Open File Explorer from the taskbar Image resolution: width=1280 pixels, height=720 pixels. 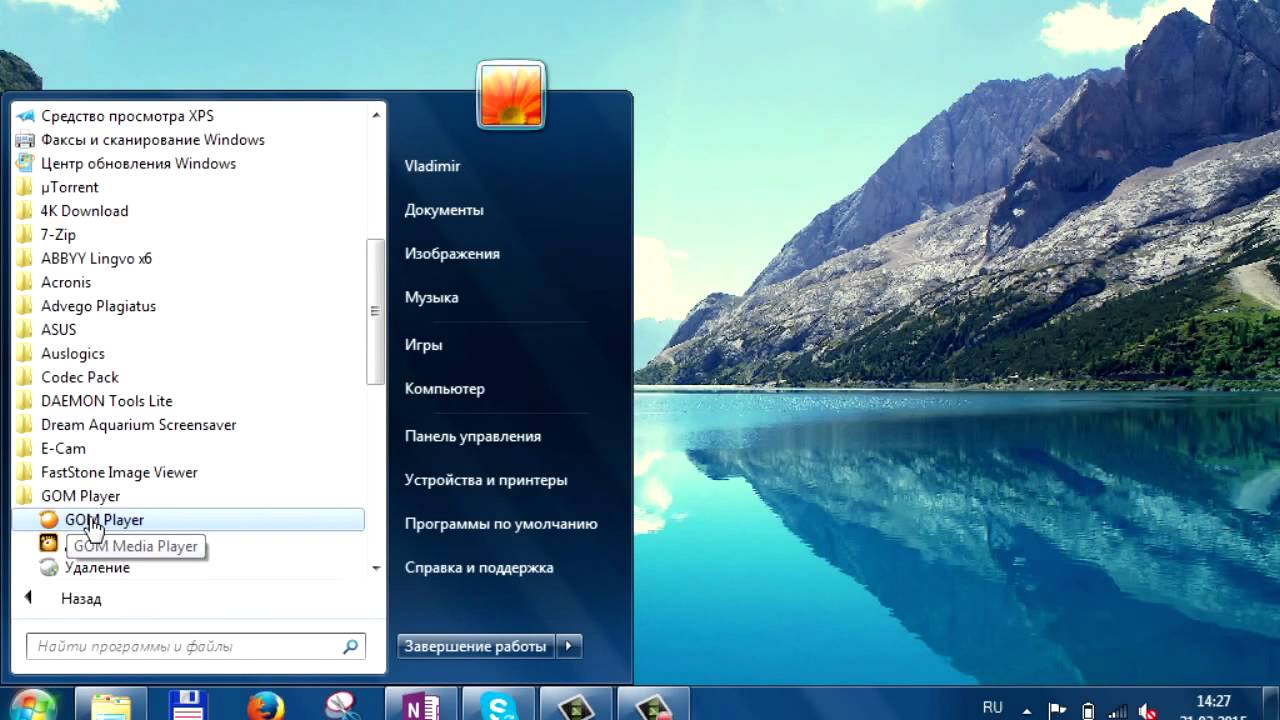[110, 705]
